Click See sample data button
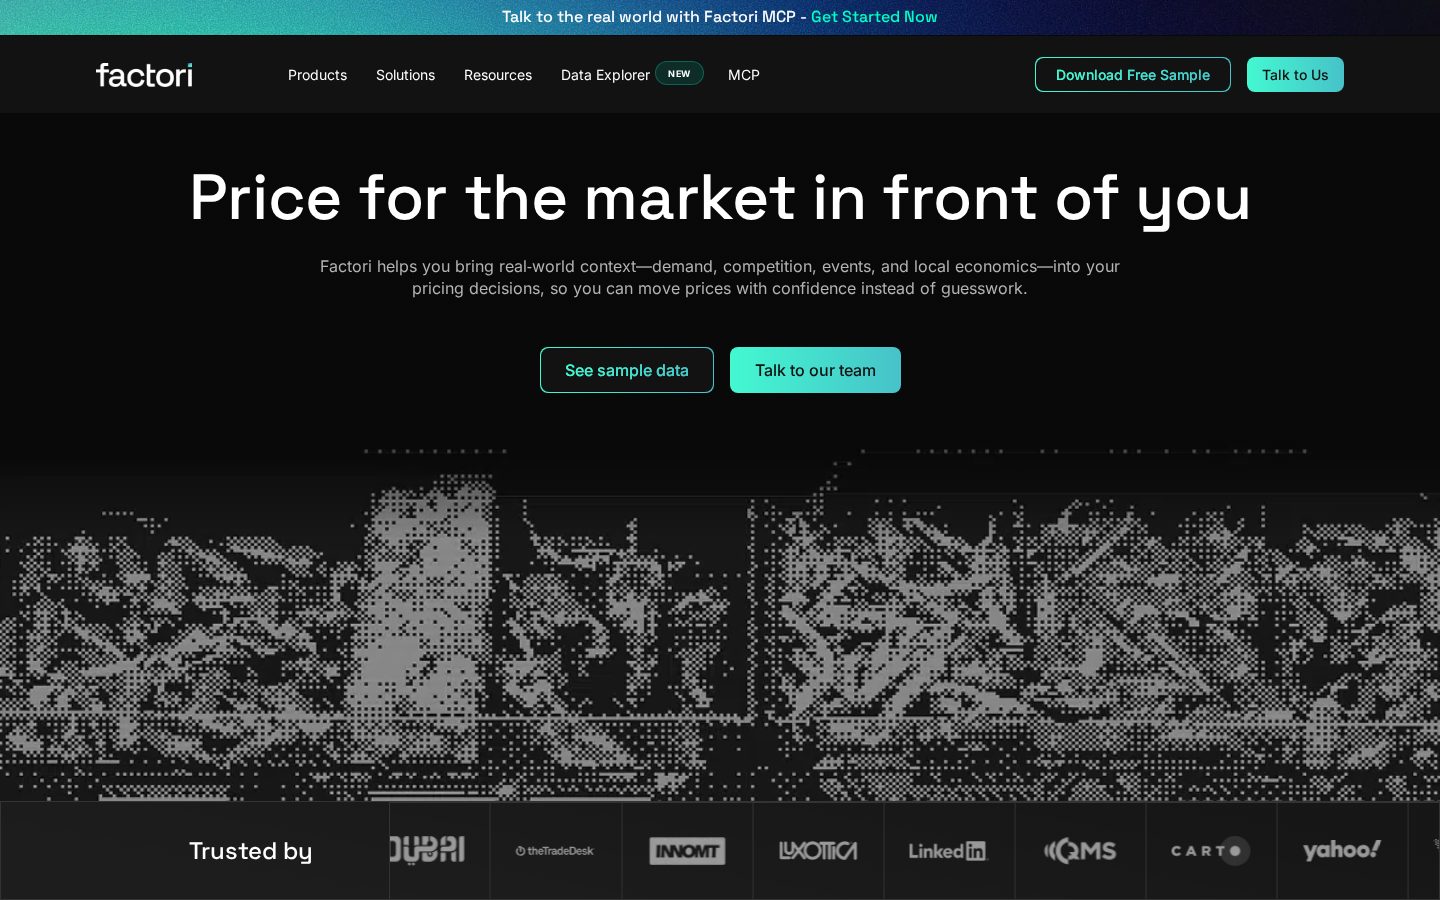 point(627,370)
